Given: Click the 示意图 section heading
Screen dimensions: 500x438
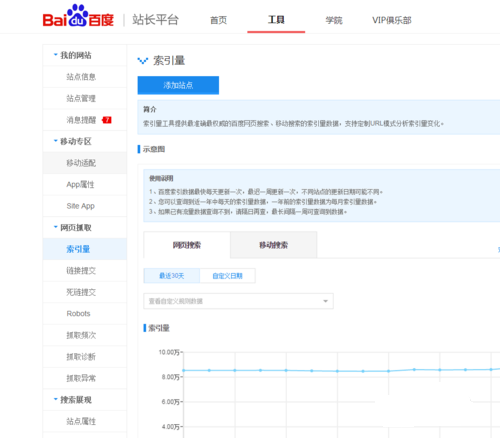Looking at the screenshot, I should pyautogui.click(x=154, y=149).
